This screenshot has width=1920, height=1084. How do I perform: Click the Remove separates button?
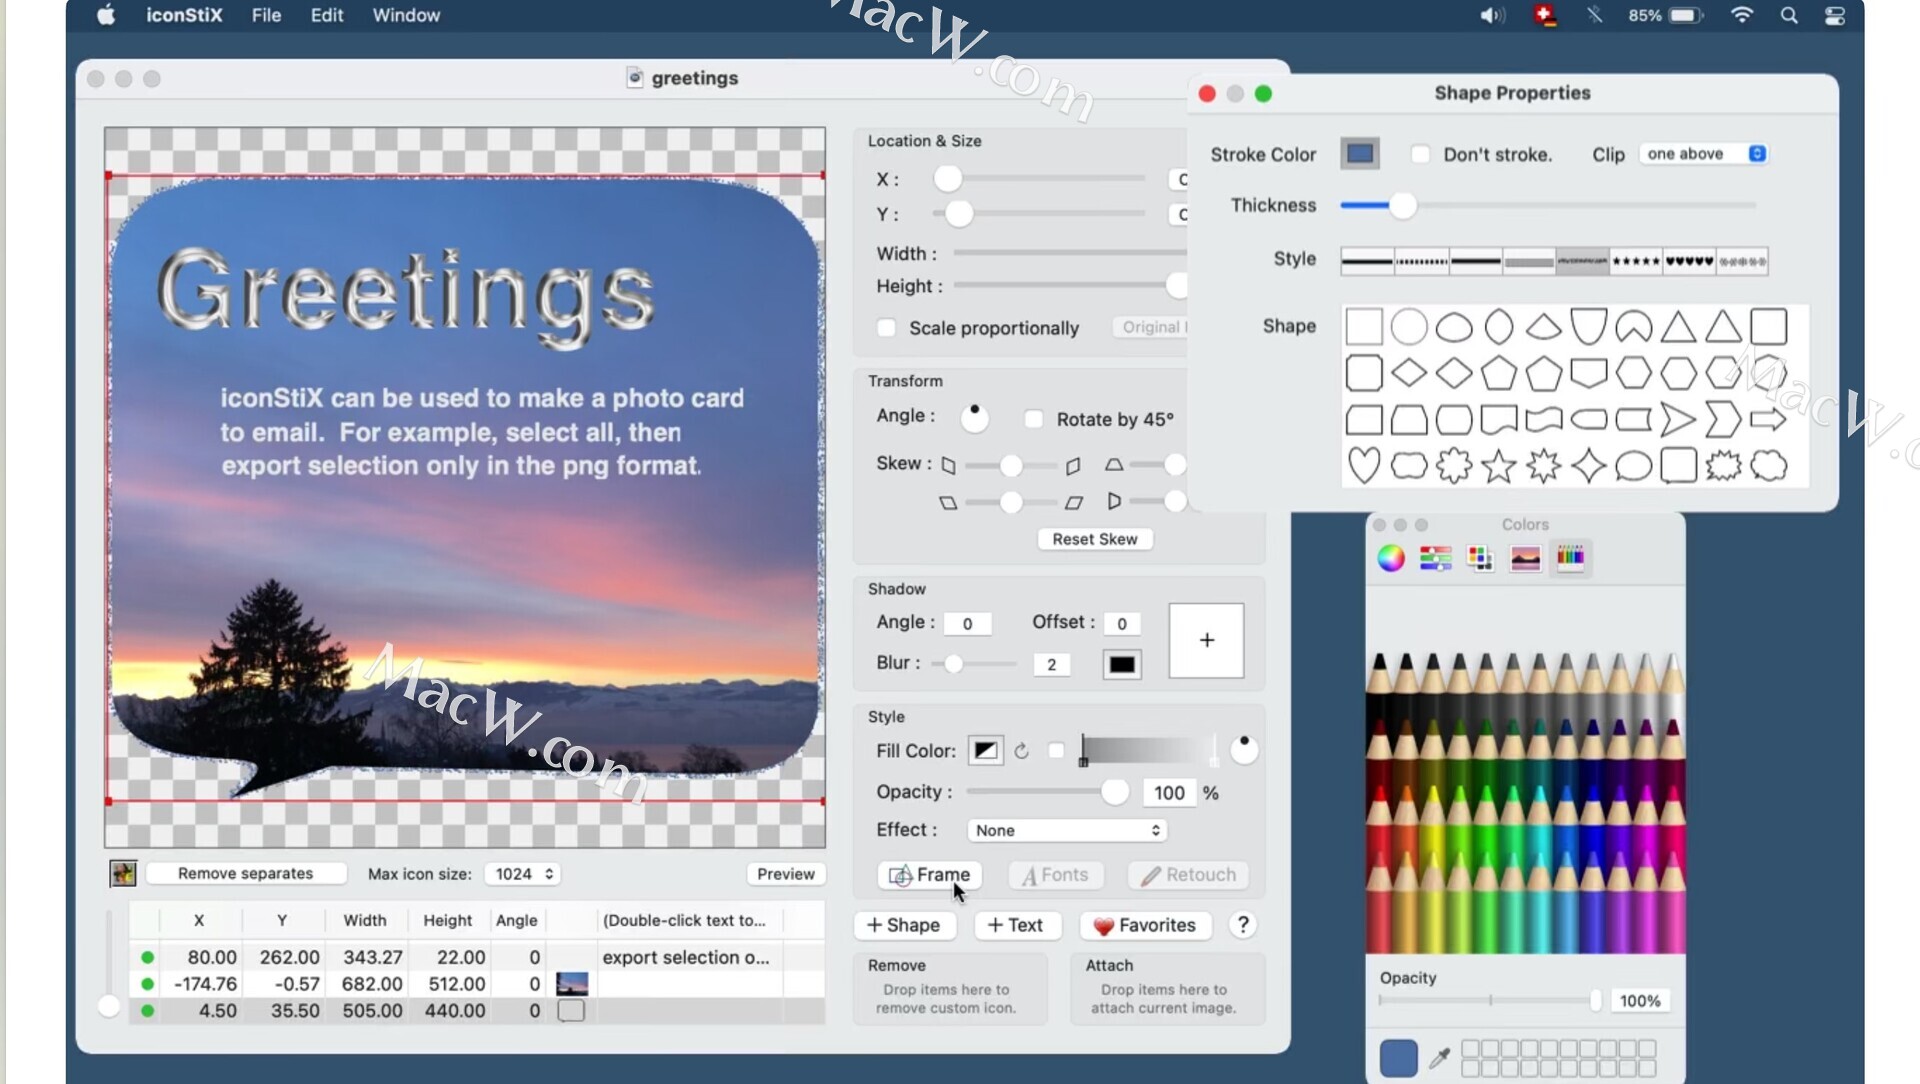point(246,874)
